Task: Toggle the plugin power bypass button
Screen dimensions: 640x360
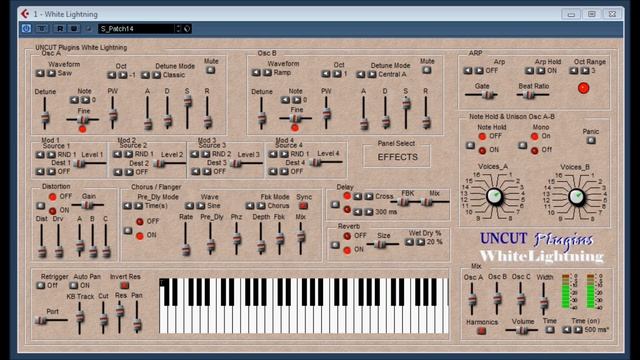Action: click(26, 29)
